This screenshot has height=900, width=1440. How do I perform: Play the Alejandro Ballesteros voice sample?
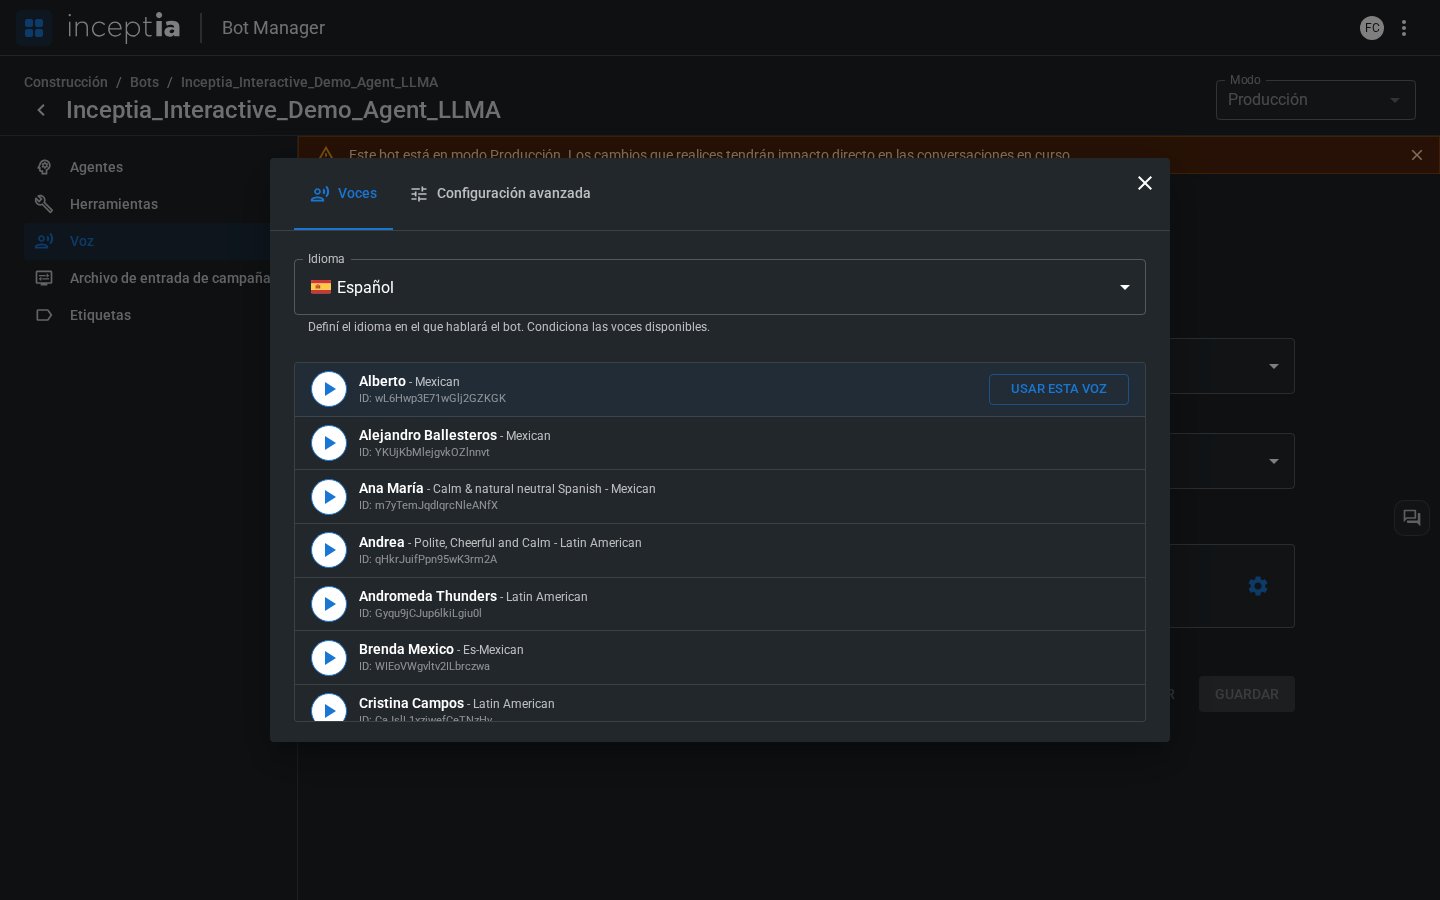point(329,443)
